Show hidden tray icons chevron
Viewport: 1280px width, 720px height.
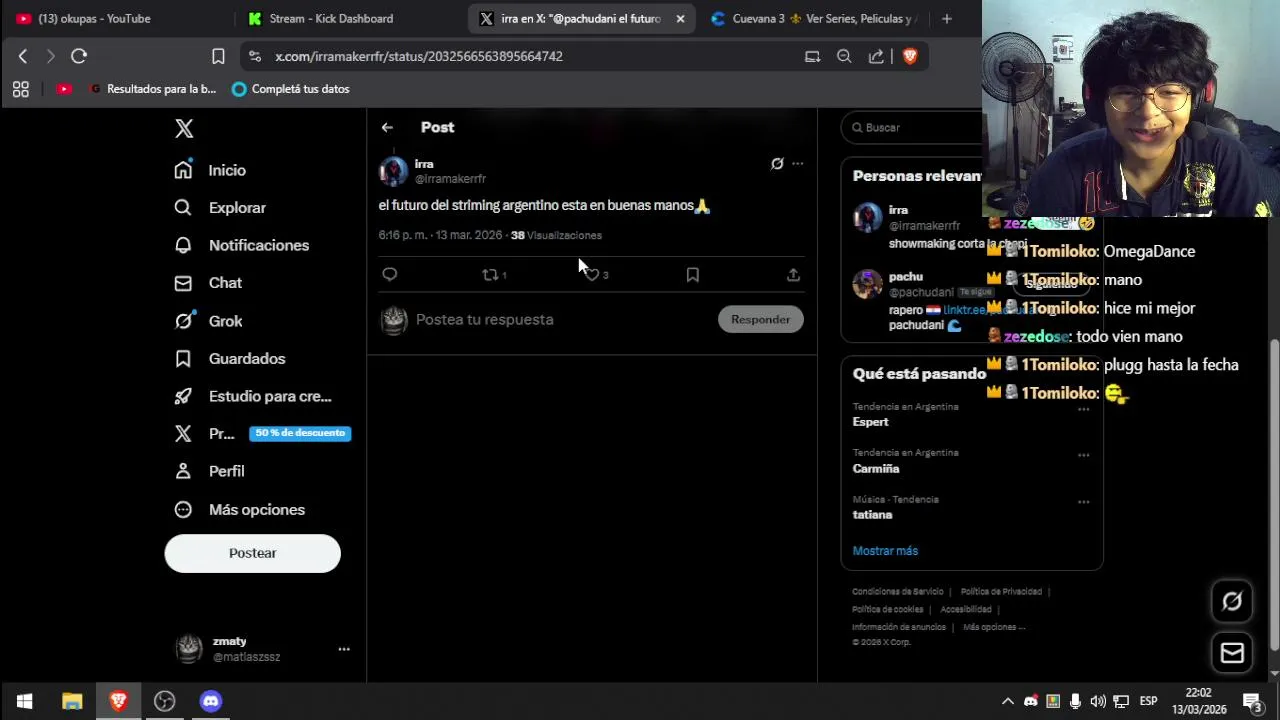click(x=1008, y=701)
